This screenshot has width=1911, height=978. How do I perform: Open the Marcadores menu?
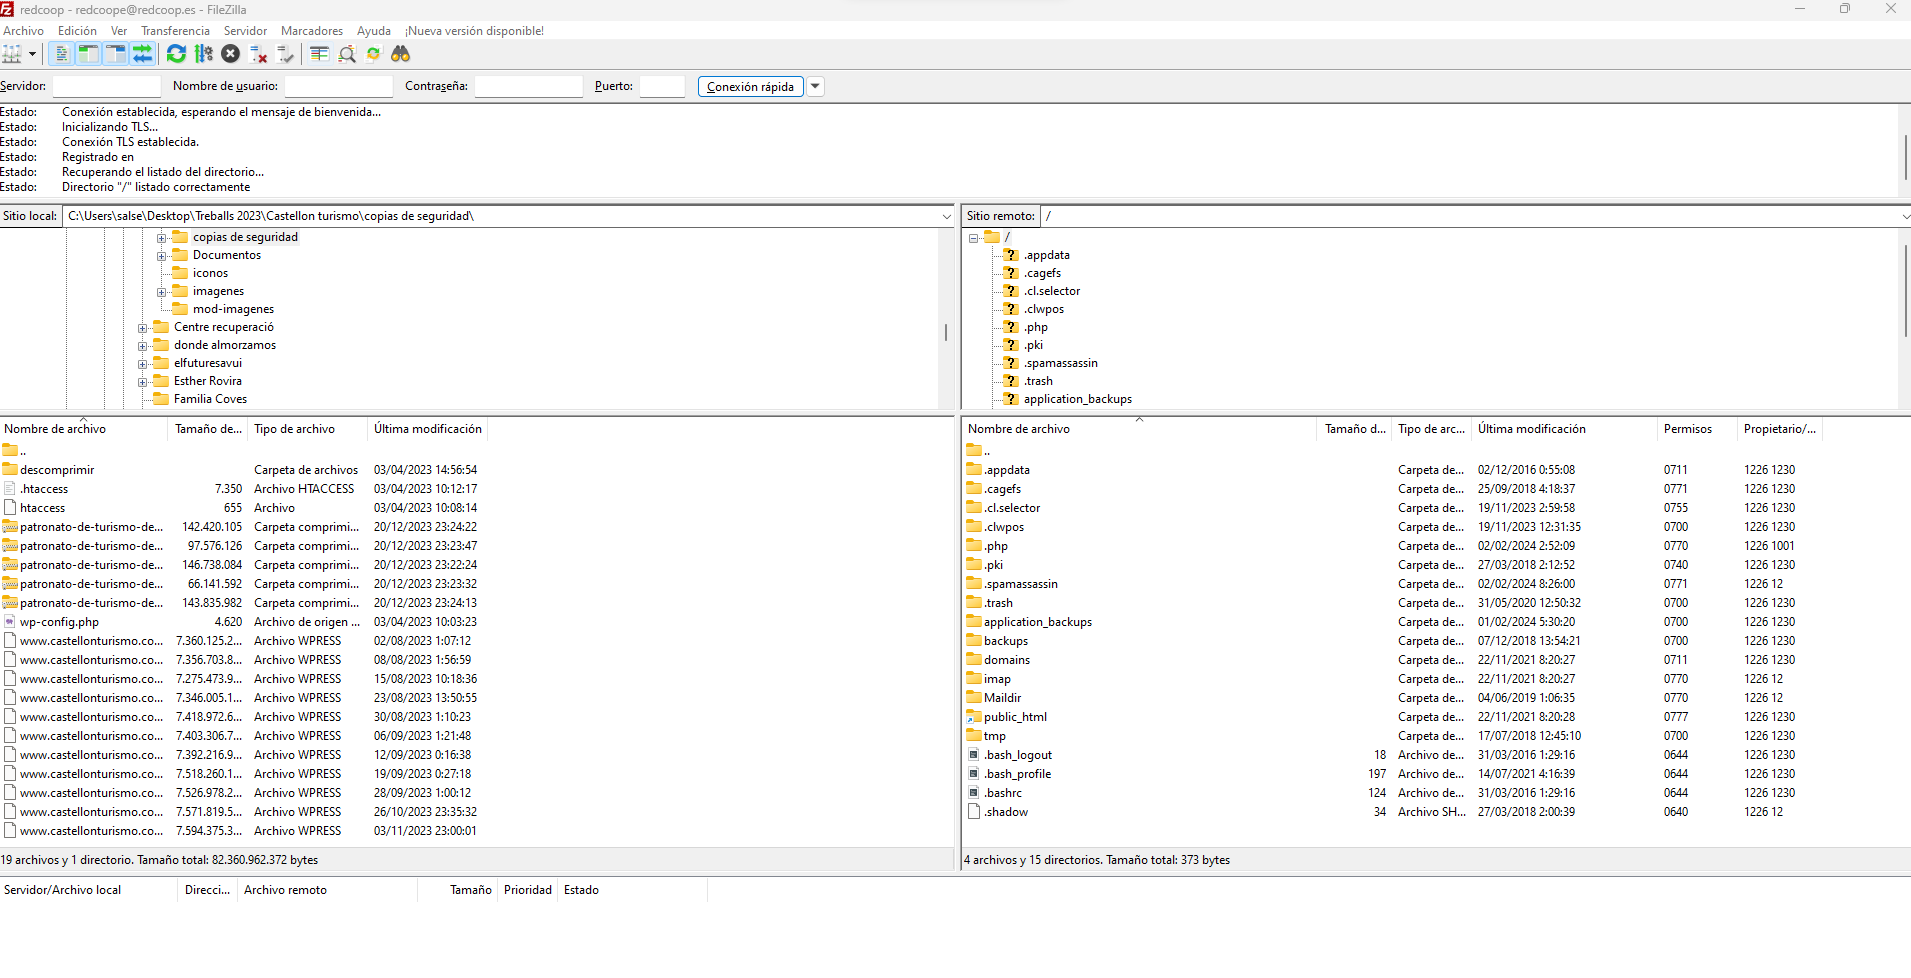pos(311,31)
